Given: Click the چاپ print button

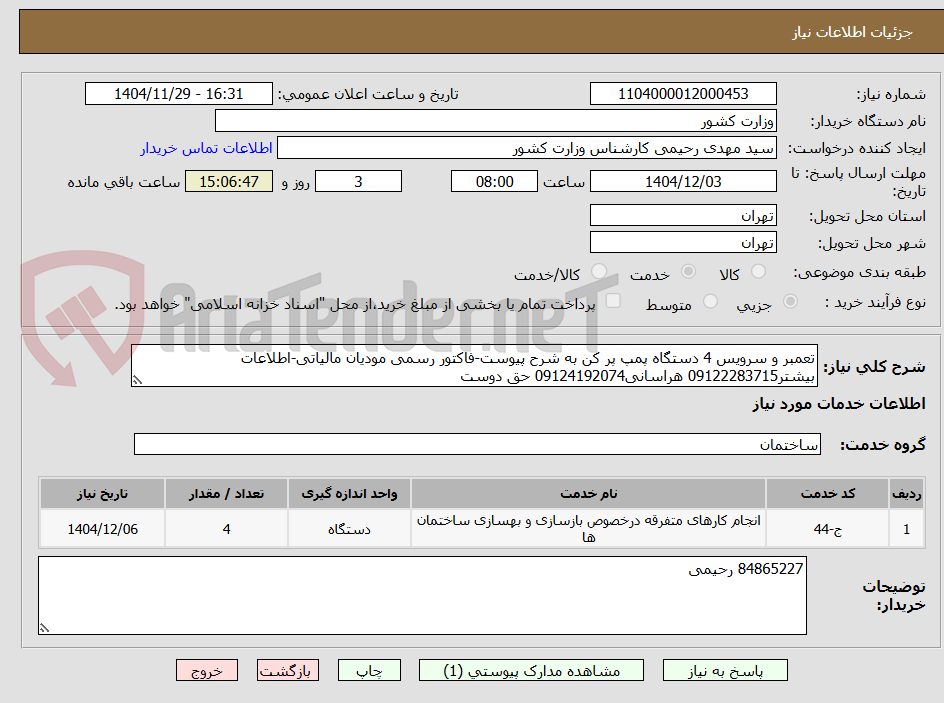Looking at the screenshot, I should point(369,670).
